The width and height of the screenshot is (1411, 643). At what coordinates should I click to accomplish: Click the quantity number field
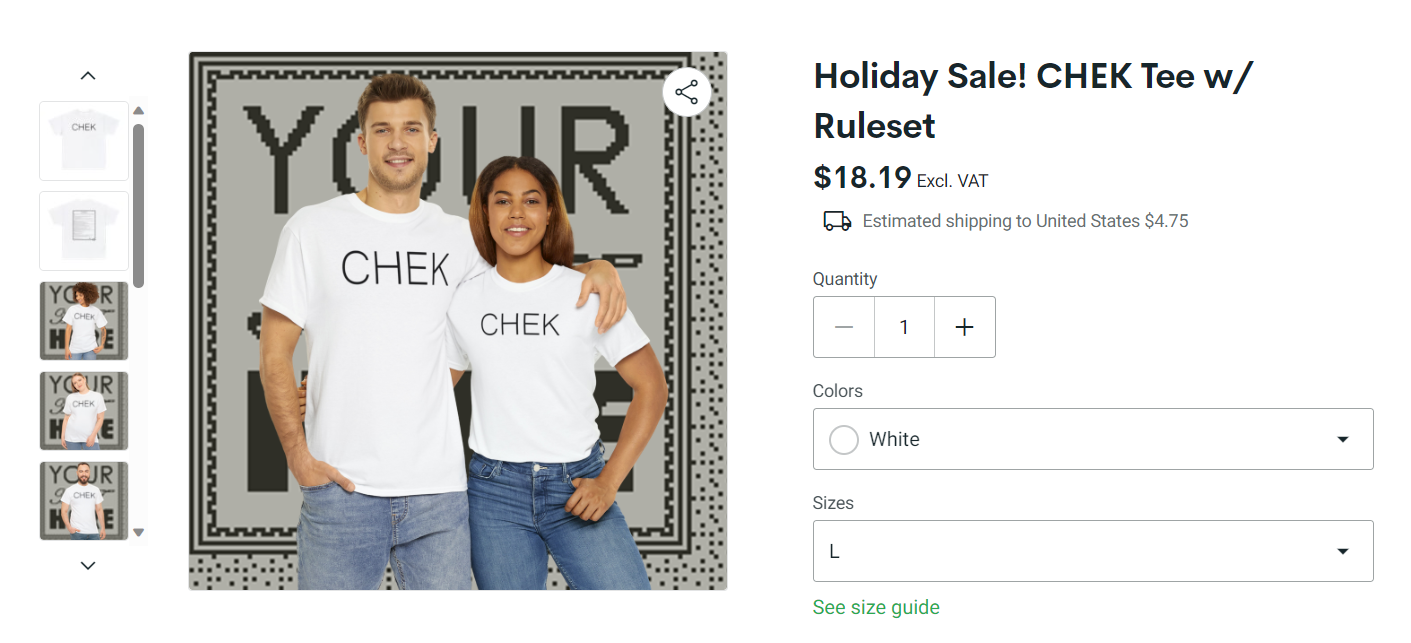point(904,327)
